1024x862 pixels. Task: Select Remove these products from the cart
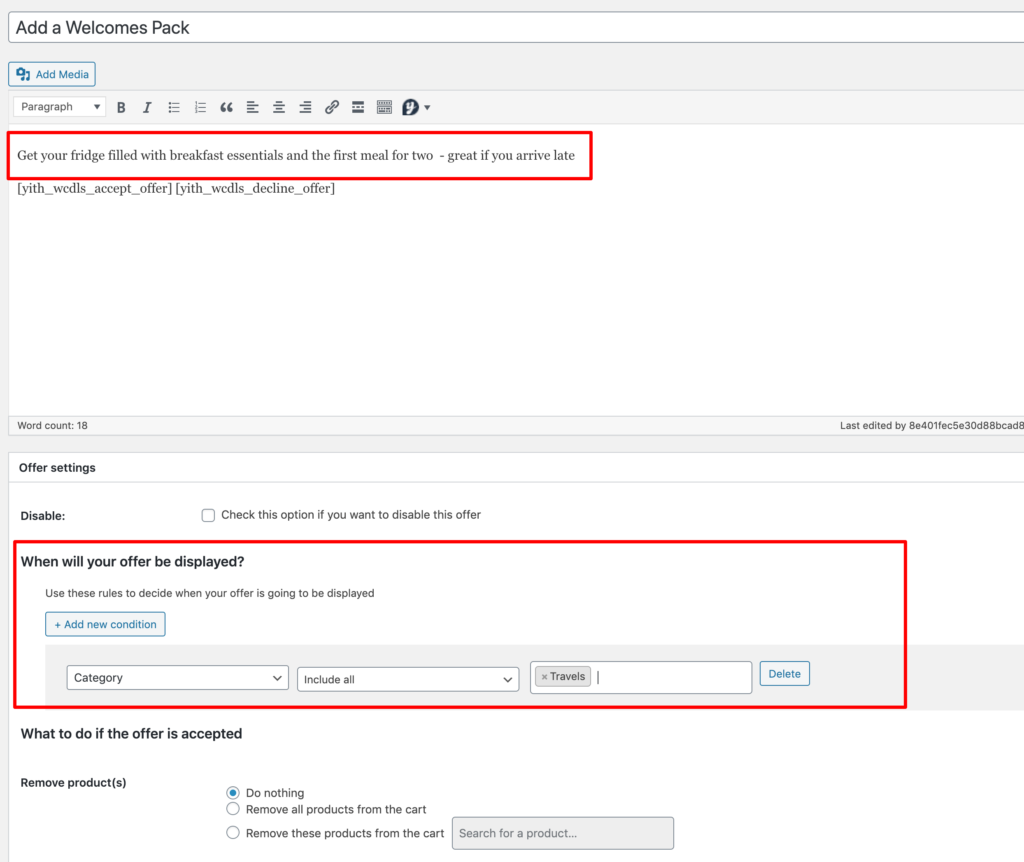pyautogui.click(x=232, y=833)
